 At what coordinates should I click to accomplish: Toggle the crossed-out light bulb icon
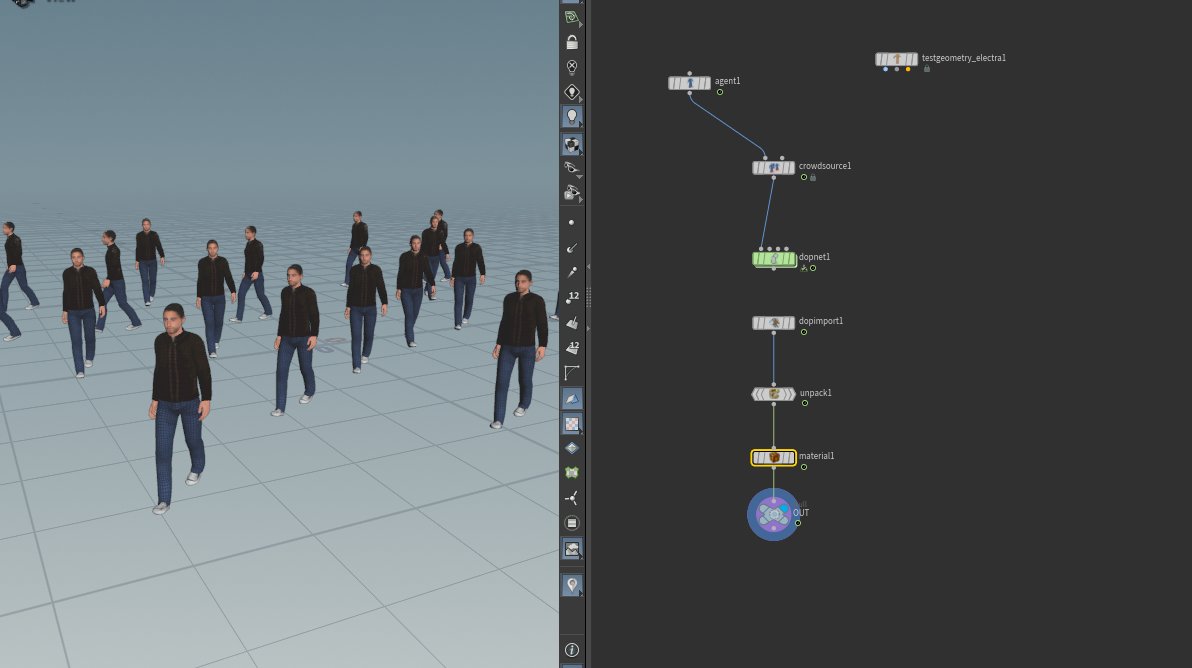[x=572, y=67]
